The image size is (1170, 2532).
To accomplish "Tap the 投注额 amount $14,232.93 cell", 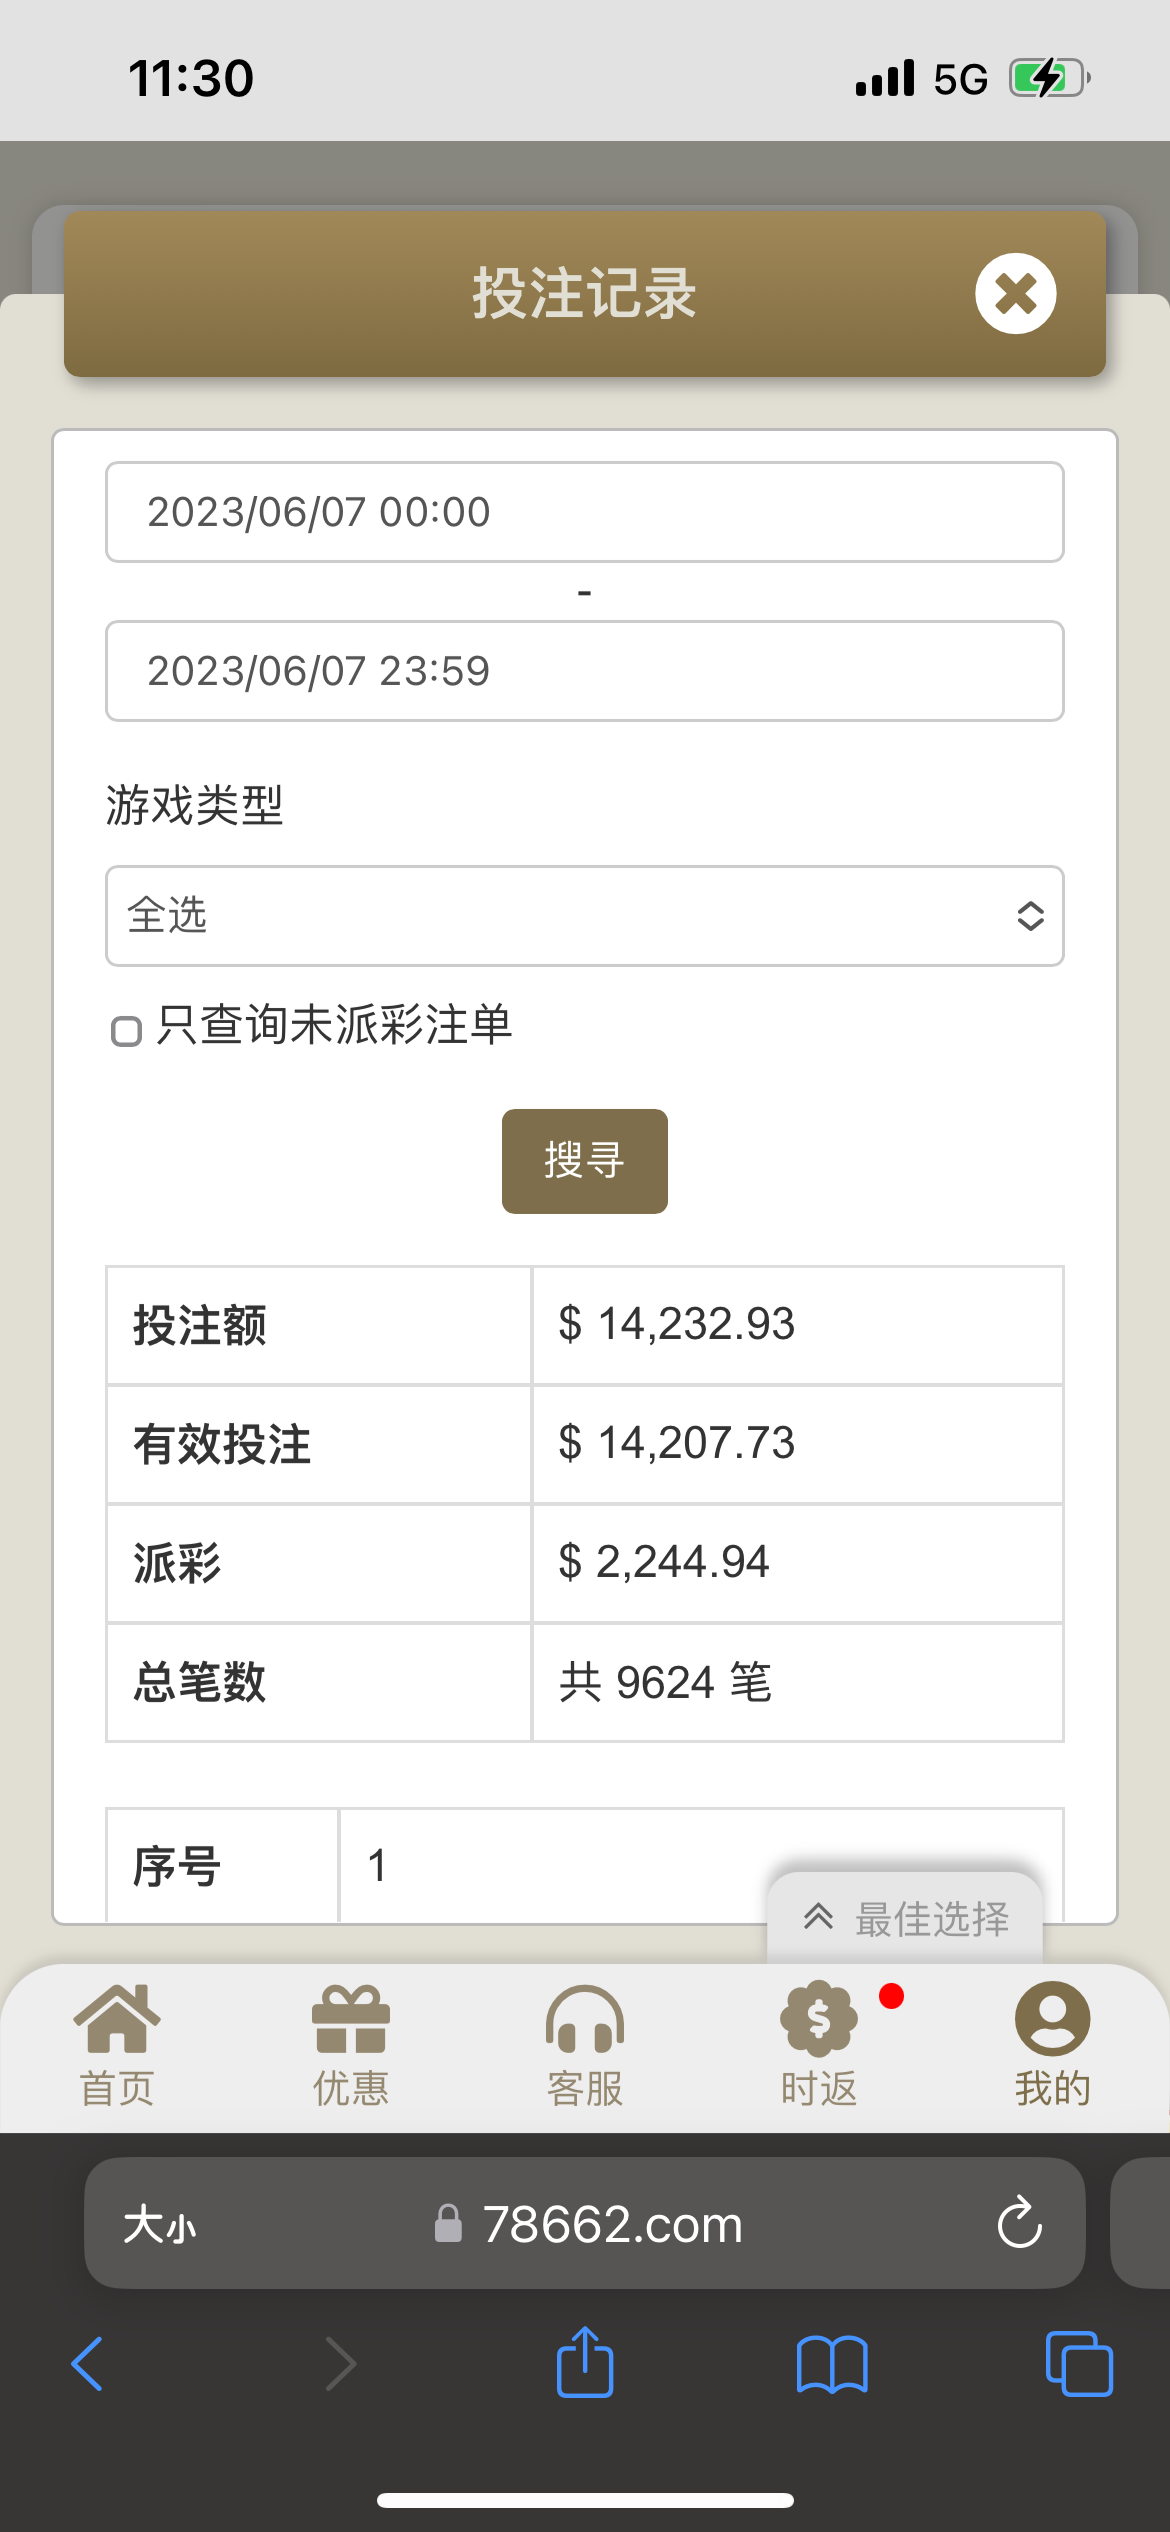I will [797, 1325].
